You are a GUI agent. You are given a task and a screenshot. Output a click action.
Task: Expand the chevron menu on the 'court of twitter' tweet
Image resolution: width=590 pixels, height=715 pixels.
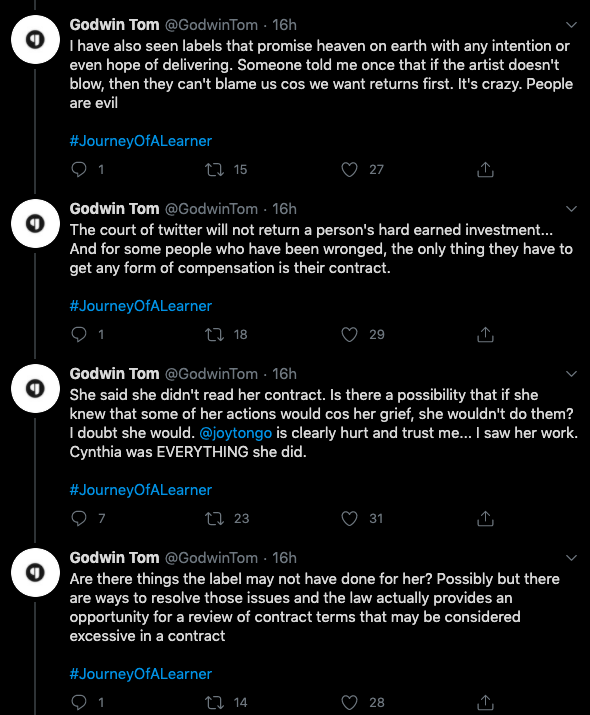(571, 209)
